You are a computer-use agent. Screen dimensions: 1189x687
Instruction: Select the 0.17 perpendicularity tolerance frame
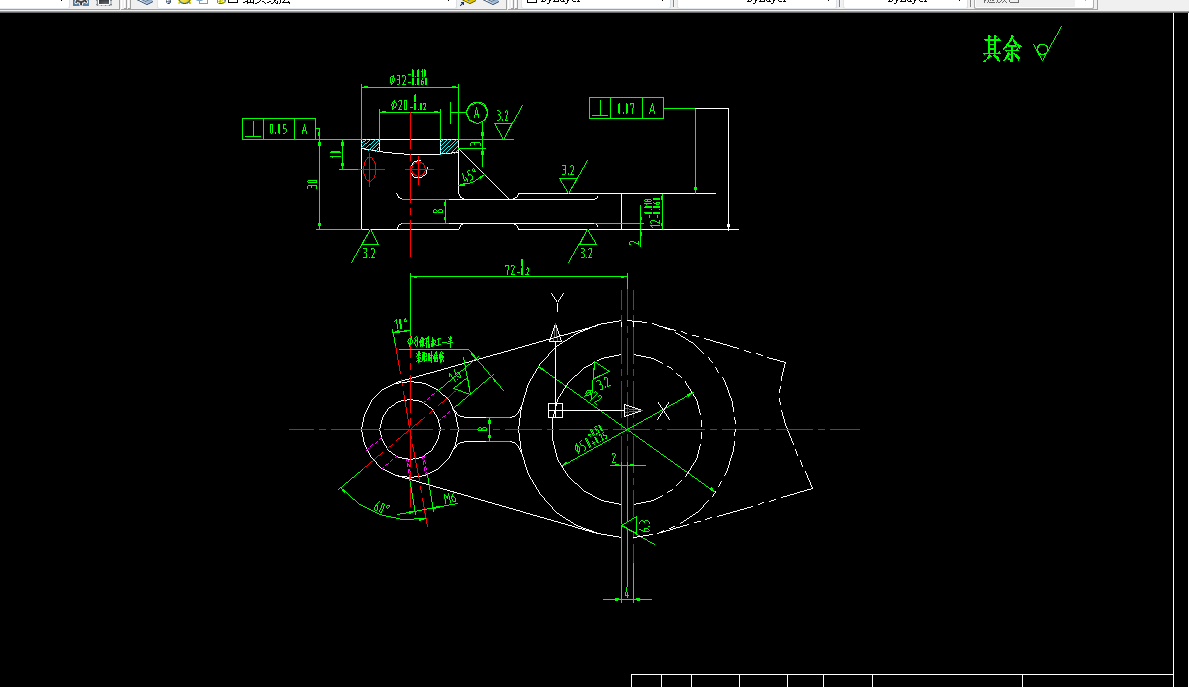point(626,108)
